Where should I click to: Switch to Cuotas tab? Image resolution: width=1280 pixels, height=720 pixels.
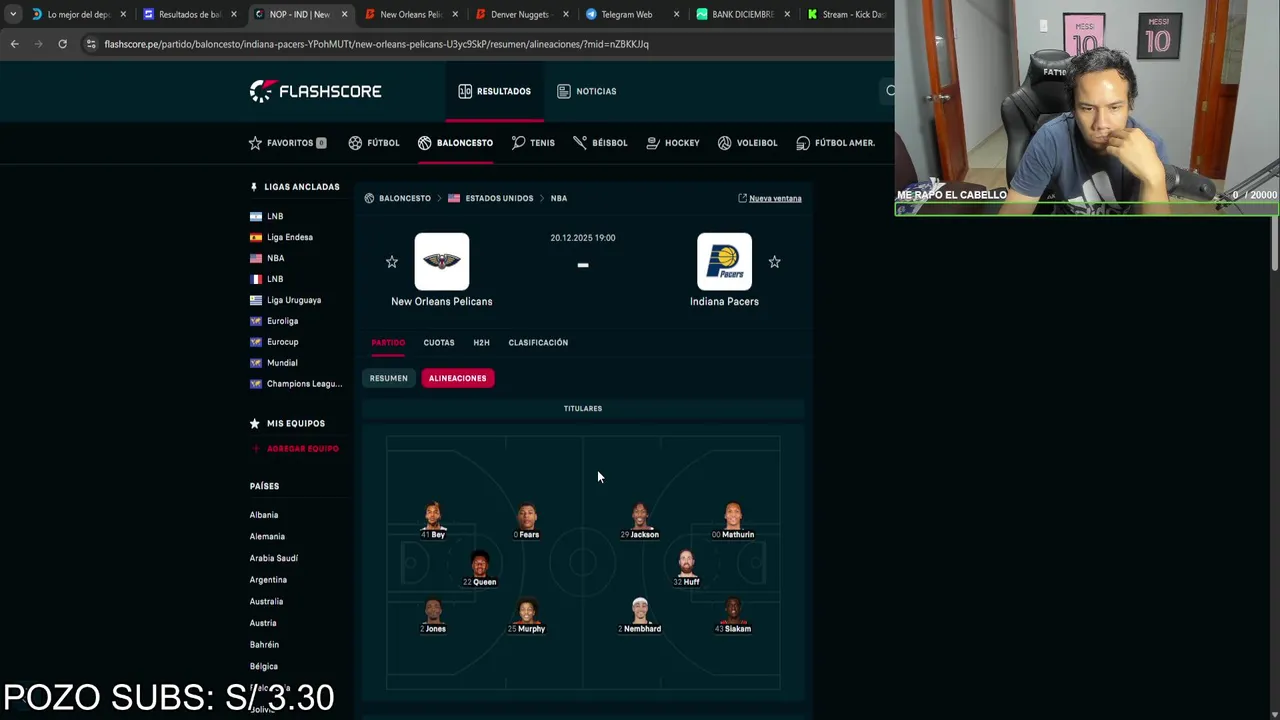tap(439, 343)
